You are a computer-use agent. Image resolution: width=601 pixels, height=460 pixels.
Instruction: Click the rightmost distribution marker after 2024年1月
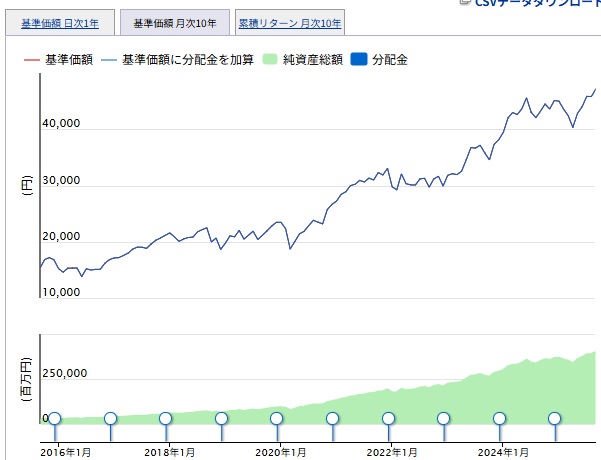pyautogui.click(x=554, y=419)
